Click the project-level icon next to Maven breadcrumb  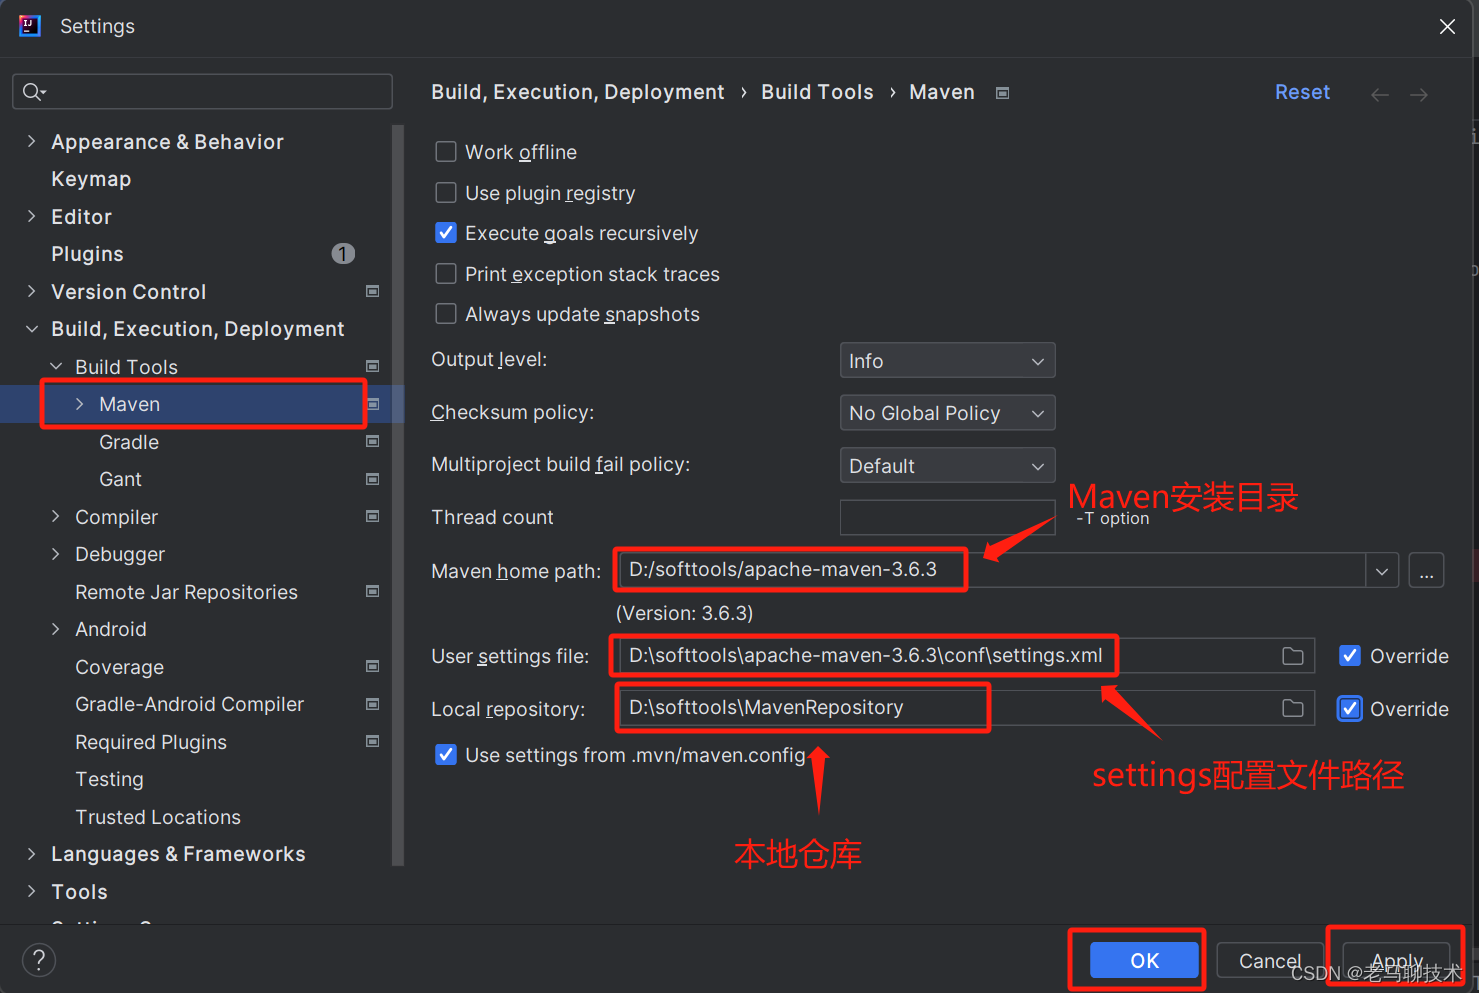[1003, 93]
